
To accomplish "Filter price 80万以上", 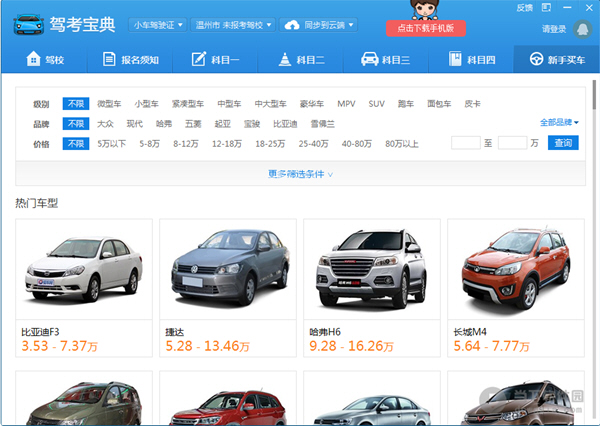I will (402, 144).
